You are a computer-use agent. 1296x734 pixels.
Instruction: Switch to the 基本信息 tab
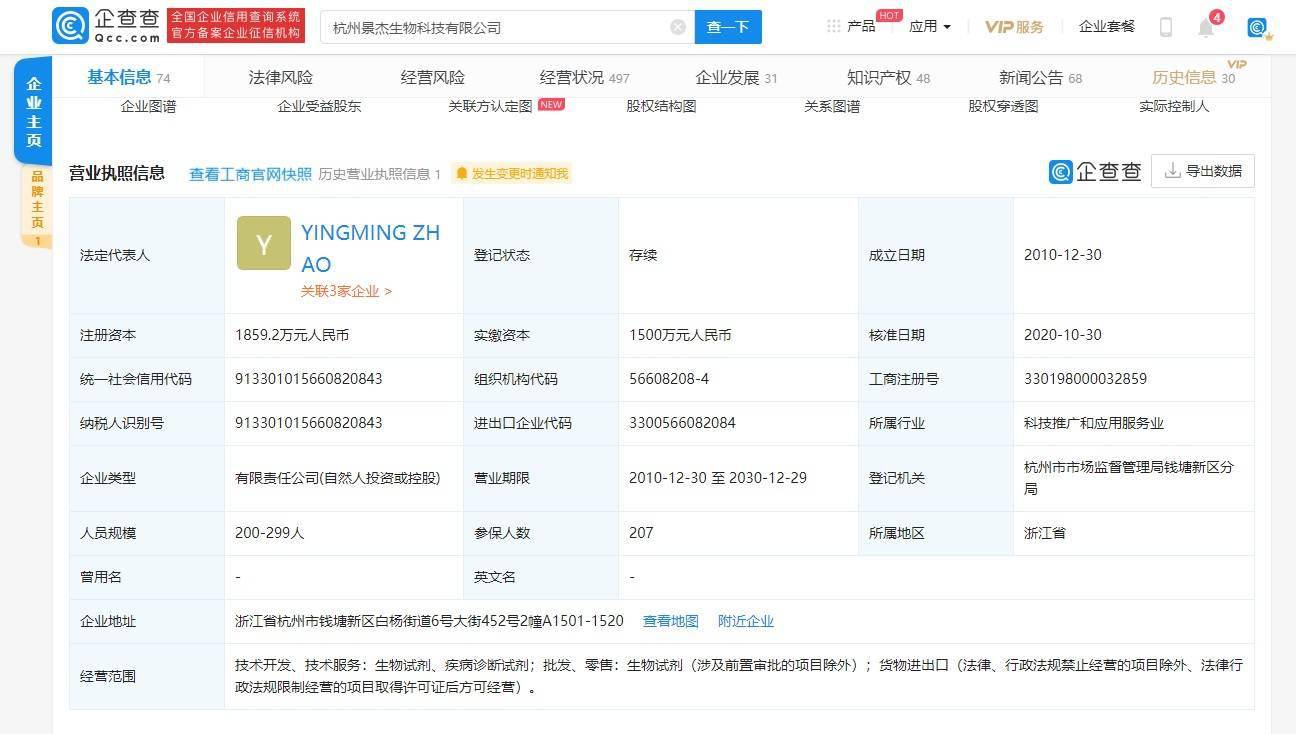[128, 77]
